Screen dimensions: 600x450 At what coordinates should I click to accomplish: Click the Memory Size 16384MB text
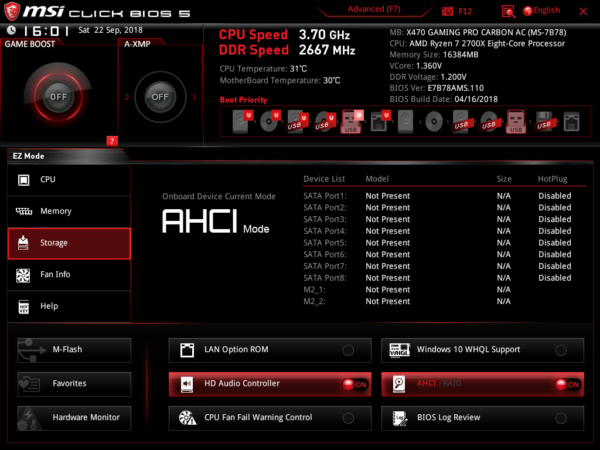click(x=434, y=55)
